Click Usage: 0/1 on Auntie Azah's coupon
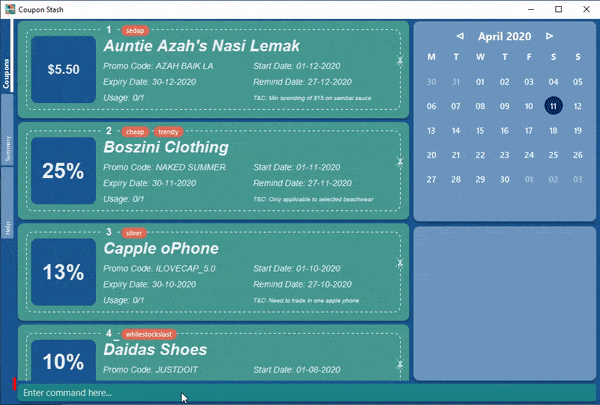This screenshot has width=600, height=405. coord(124,98)
